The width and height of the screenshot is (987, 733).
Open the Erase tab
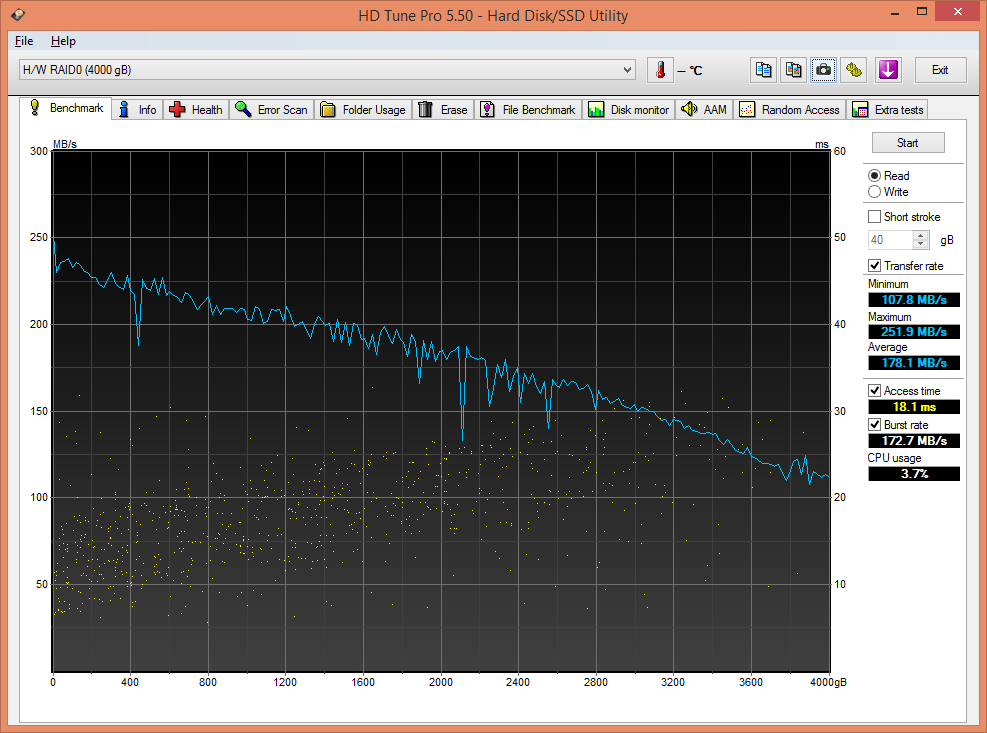click(x=443, y=110)
